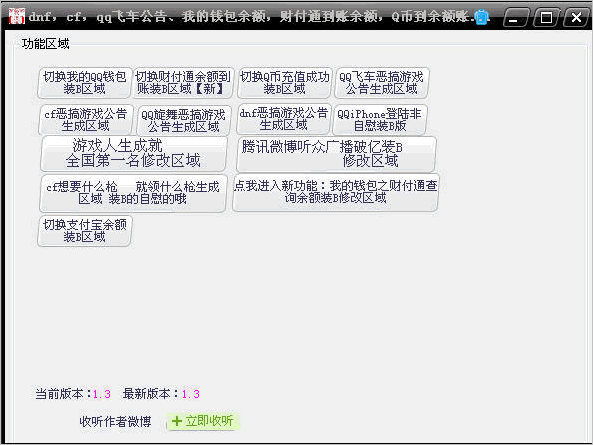Open 切换财付通余额到账装B区域【新】

pyautogui.click(x=183, y=83)
